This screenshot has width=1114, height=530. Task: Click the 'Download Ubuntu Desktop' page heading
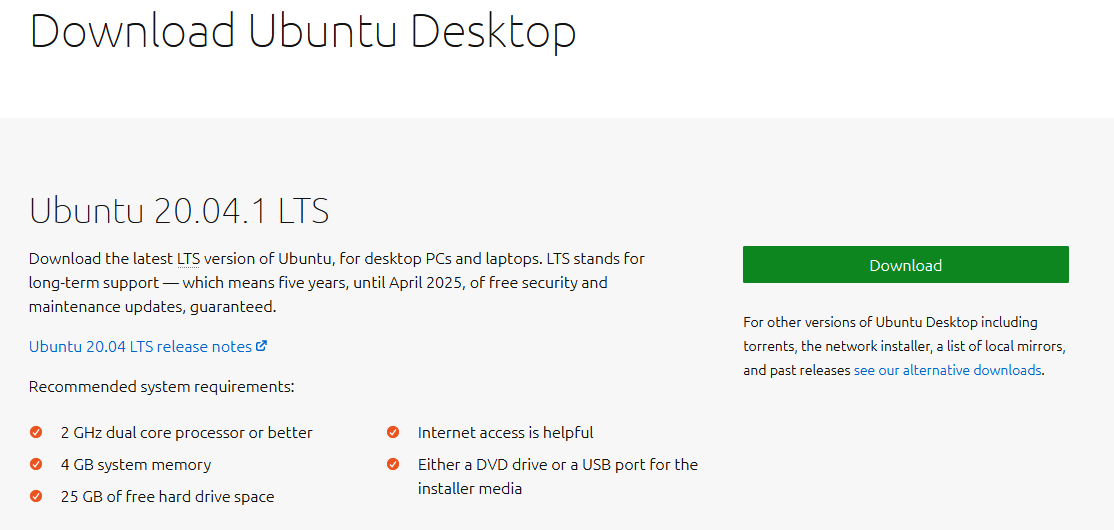[x=302, y=30]
